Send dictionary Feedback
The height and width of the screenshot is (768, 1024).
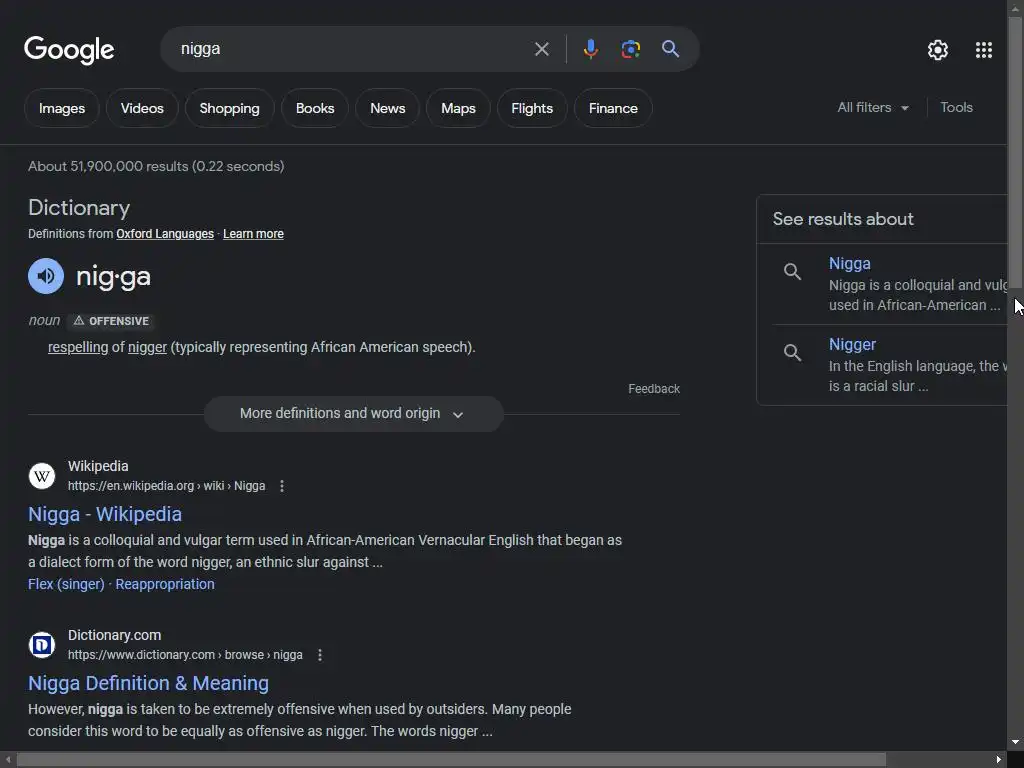click(654, 389)
